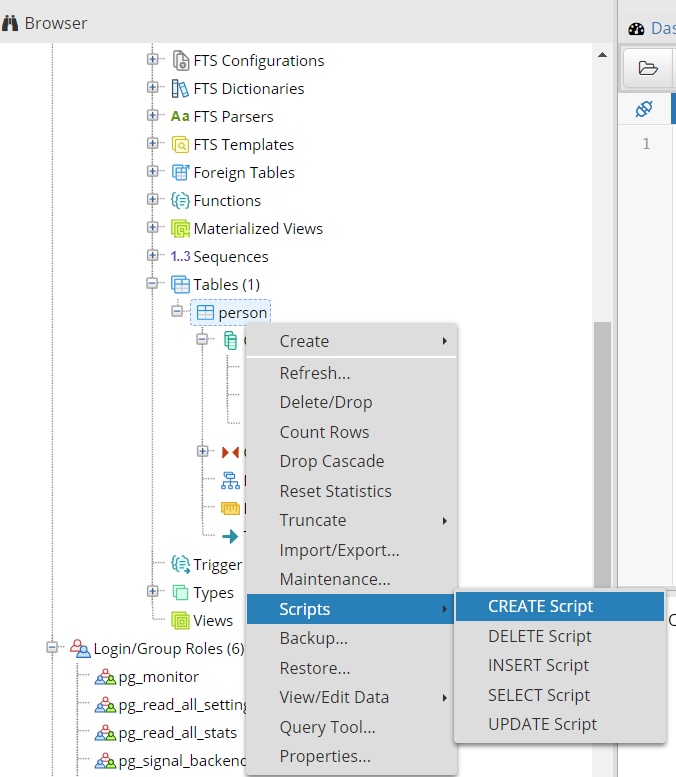Viewport: 676px width, 777px height.
Task: Click the Foreign Tables icon
Action: [x=180, y=172]
